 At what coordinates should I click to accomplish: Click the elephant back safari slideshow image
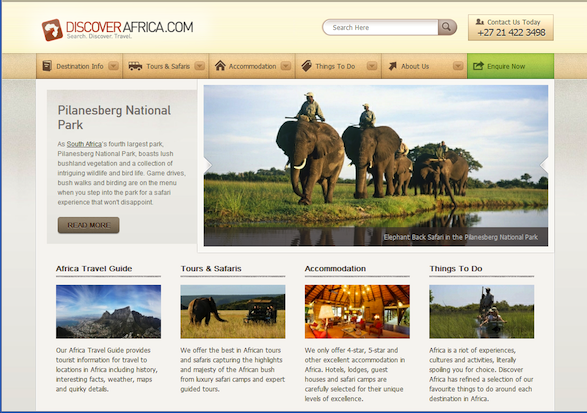click(x=376, y=165)
